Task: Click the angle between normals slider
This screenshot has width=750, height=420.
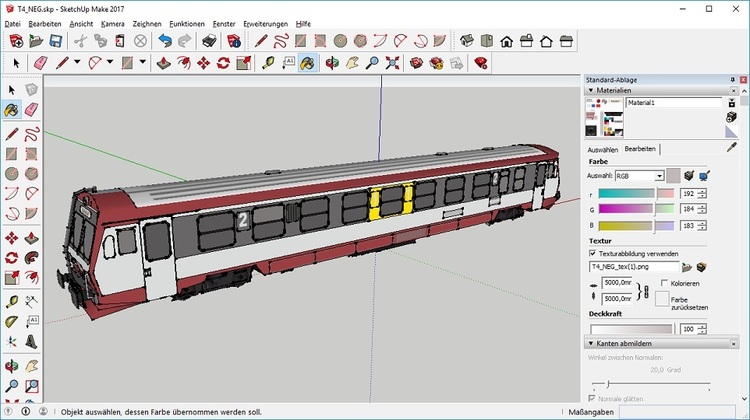Action: click(x=651, y=384)
